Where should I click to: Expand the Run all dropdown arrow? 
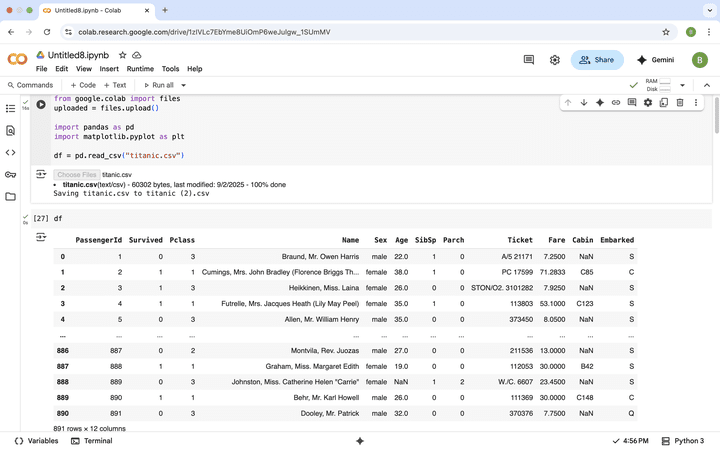pyautogui.click(x=183, y=85)
